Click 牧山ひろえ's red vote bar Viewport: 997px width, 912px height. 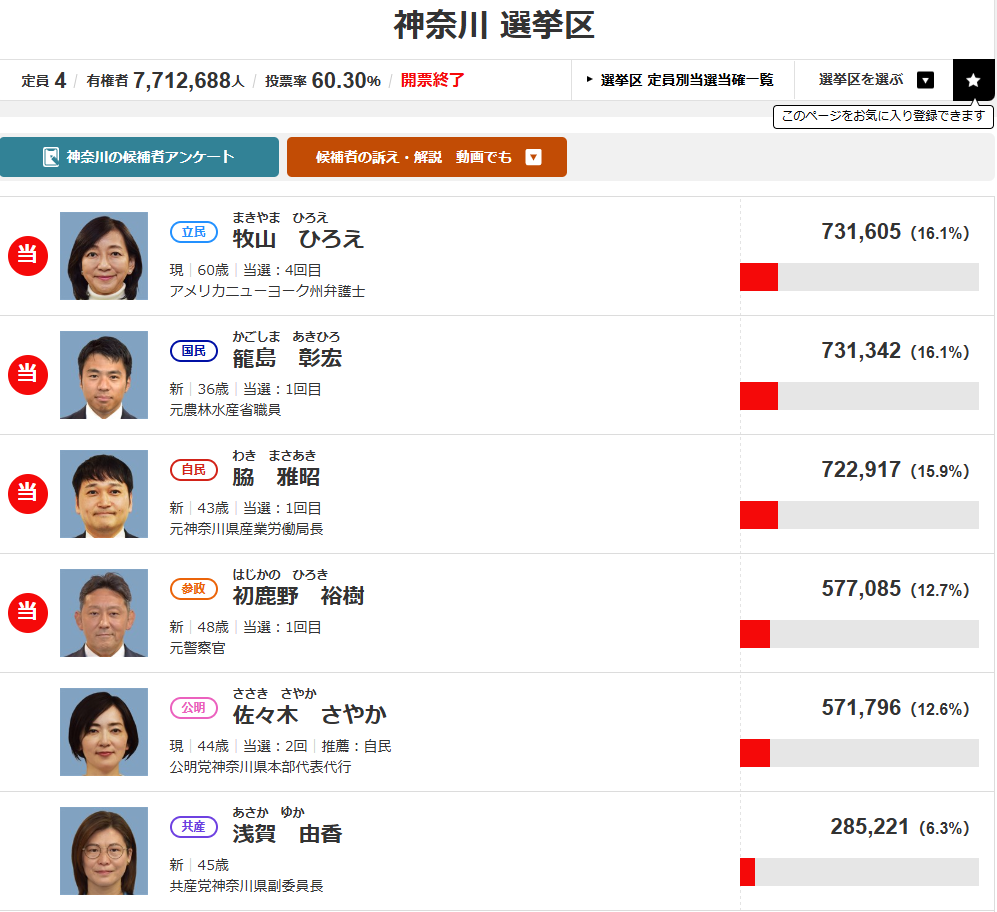click(x=759, y=277)
